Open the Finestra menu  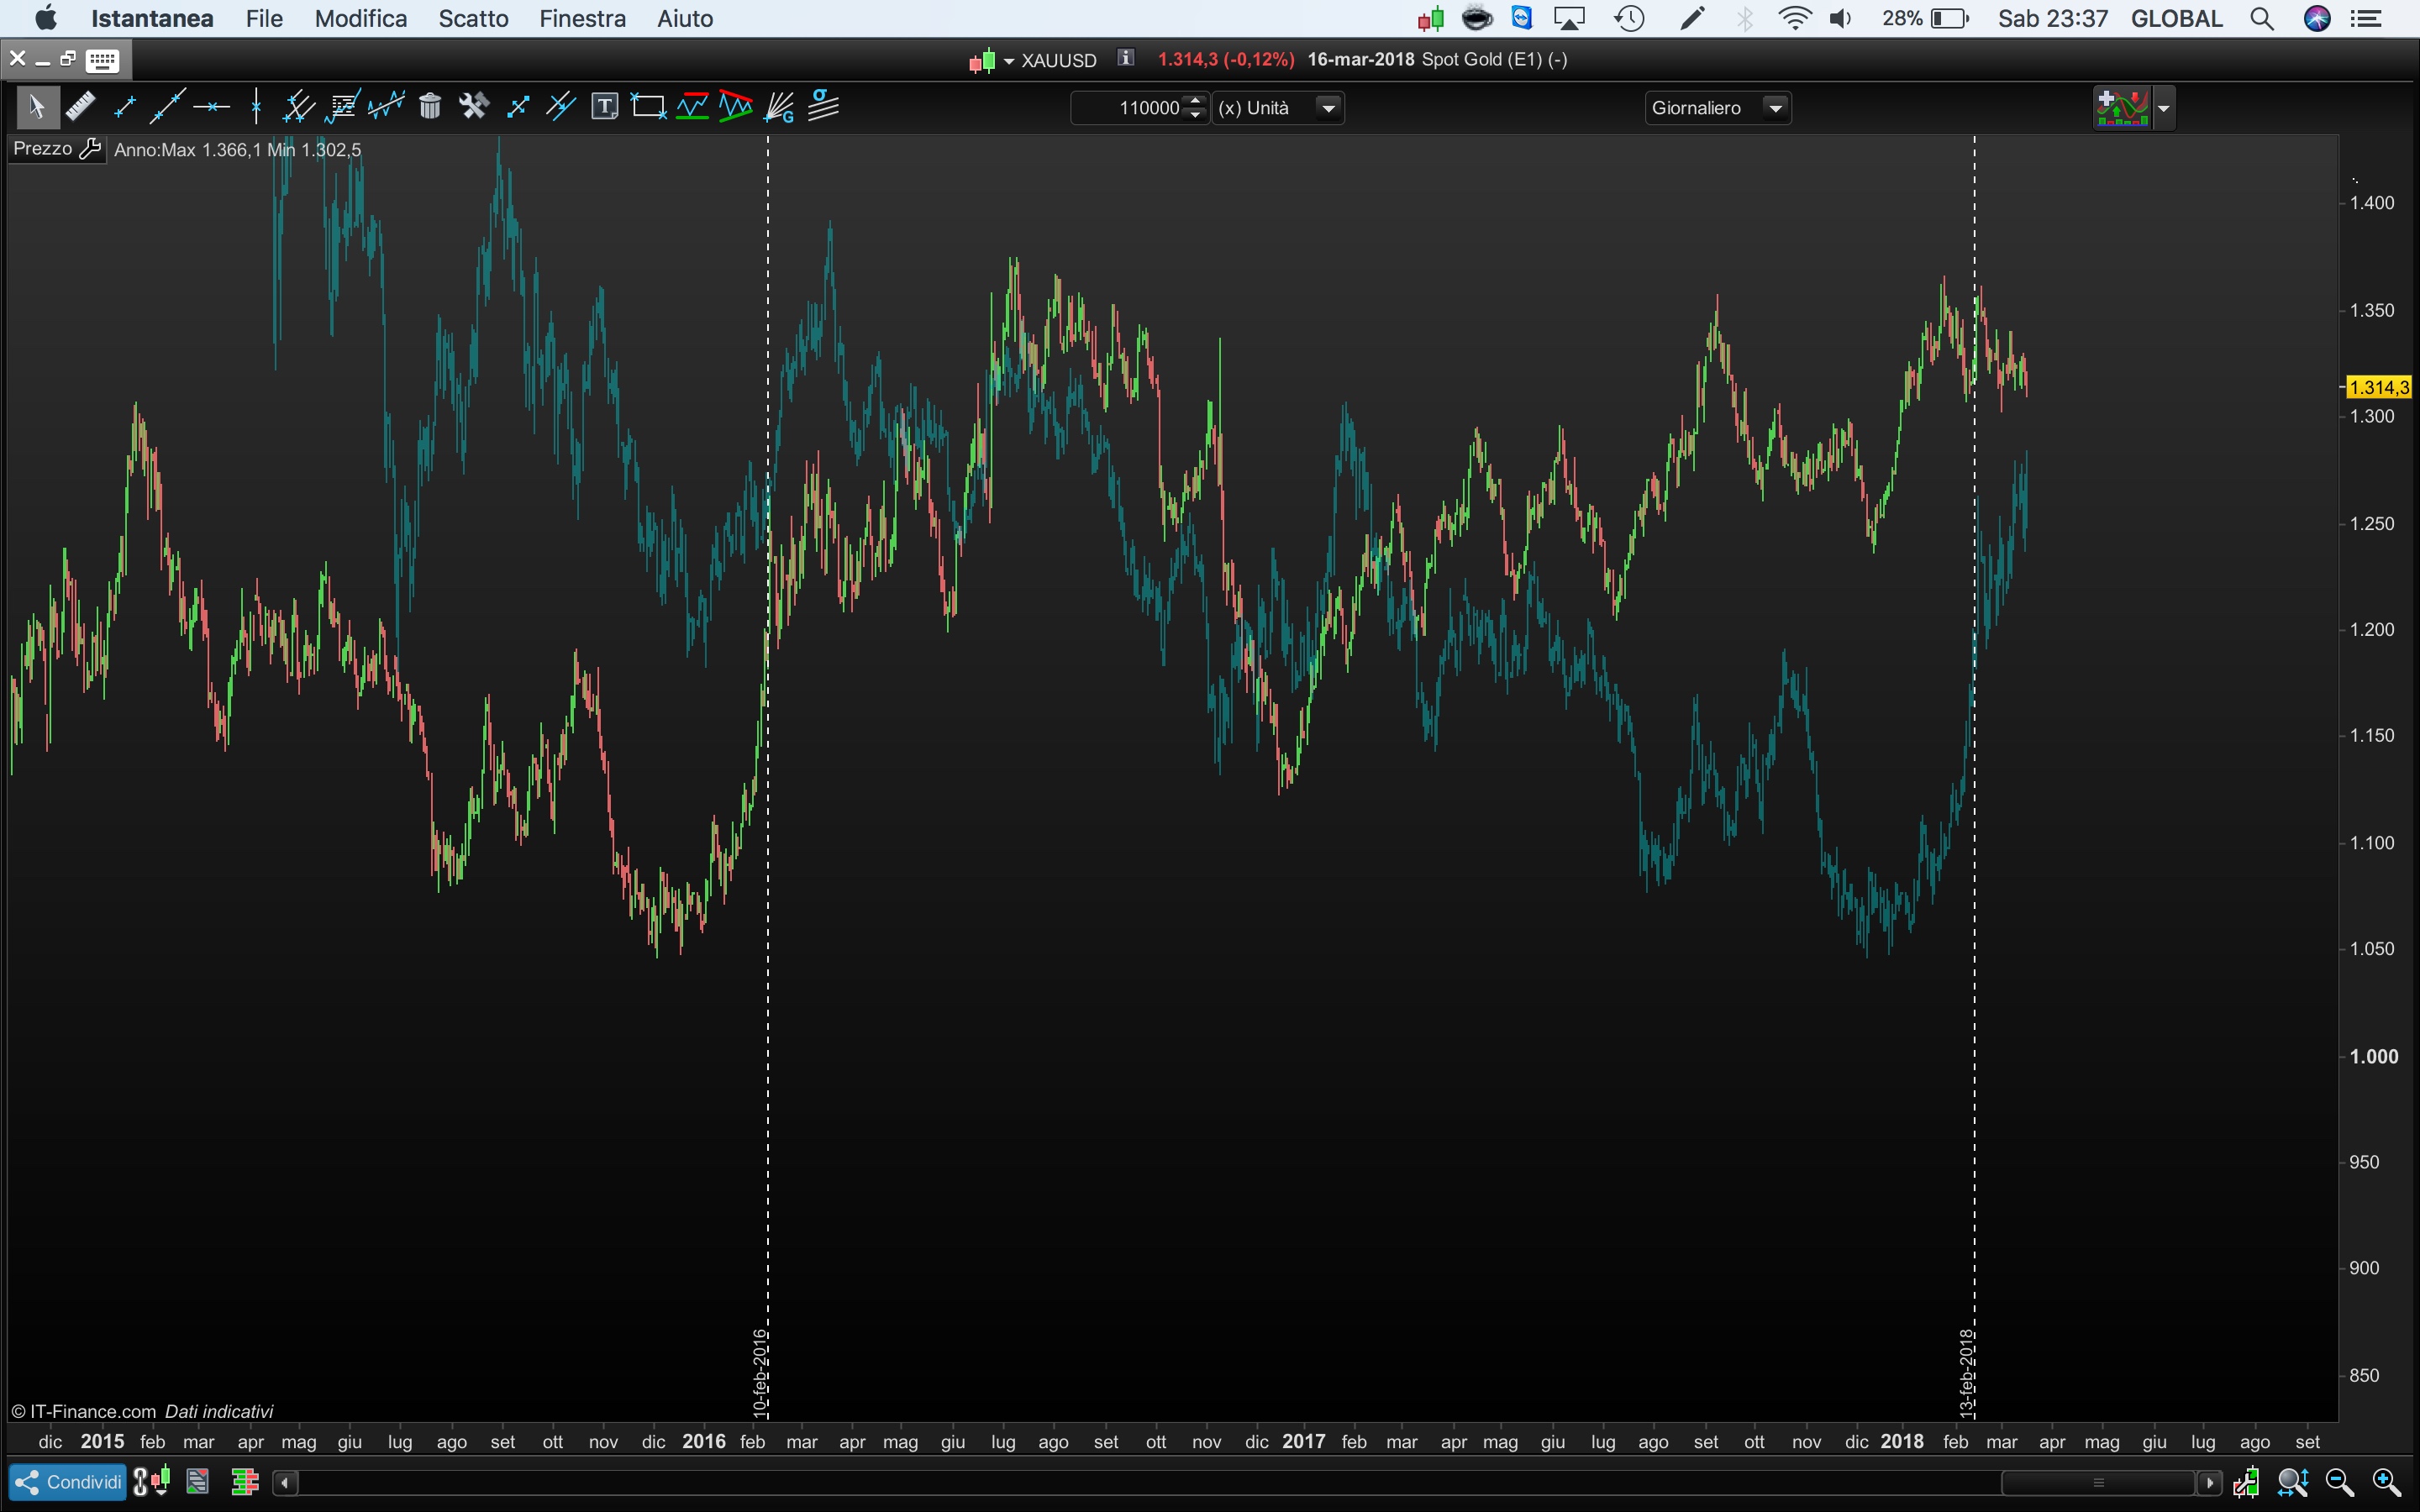coord(582,18)
